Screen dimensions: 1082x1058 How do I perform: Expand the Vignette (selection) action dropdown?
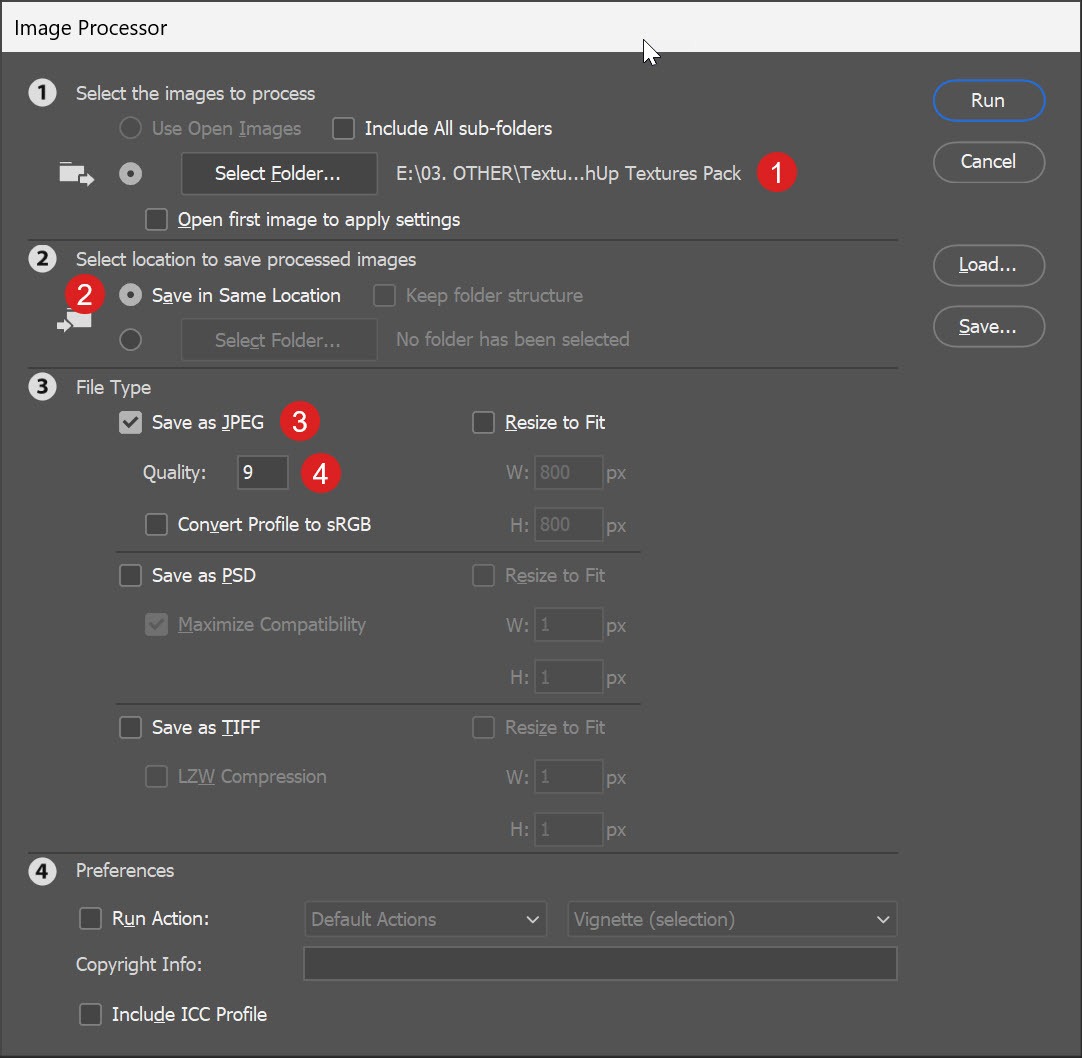point(731,919)
